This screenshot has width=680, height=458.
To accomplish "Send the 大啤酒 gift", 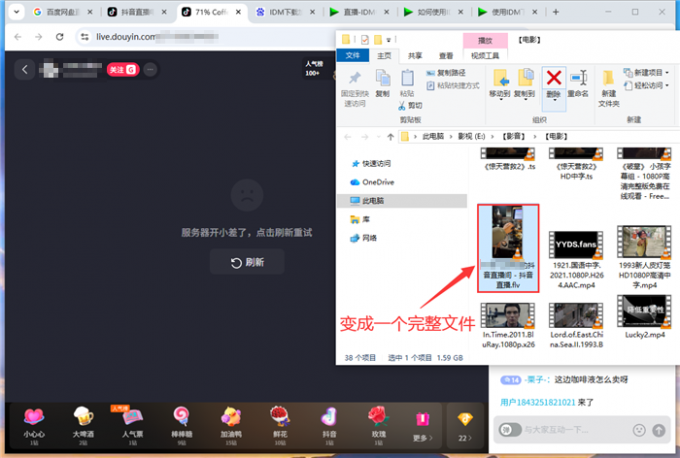I will pyautogui.click(x=83, y=425).
